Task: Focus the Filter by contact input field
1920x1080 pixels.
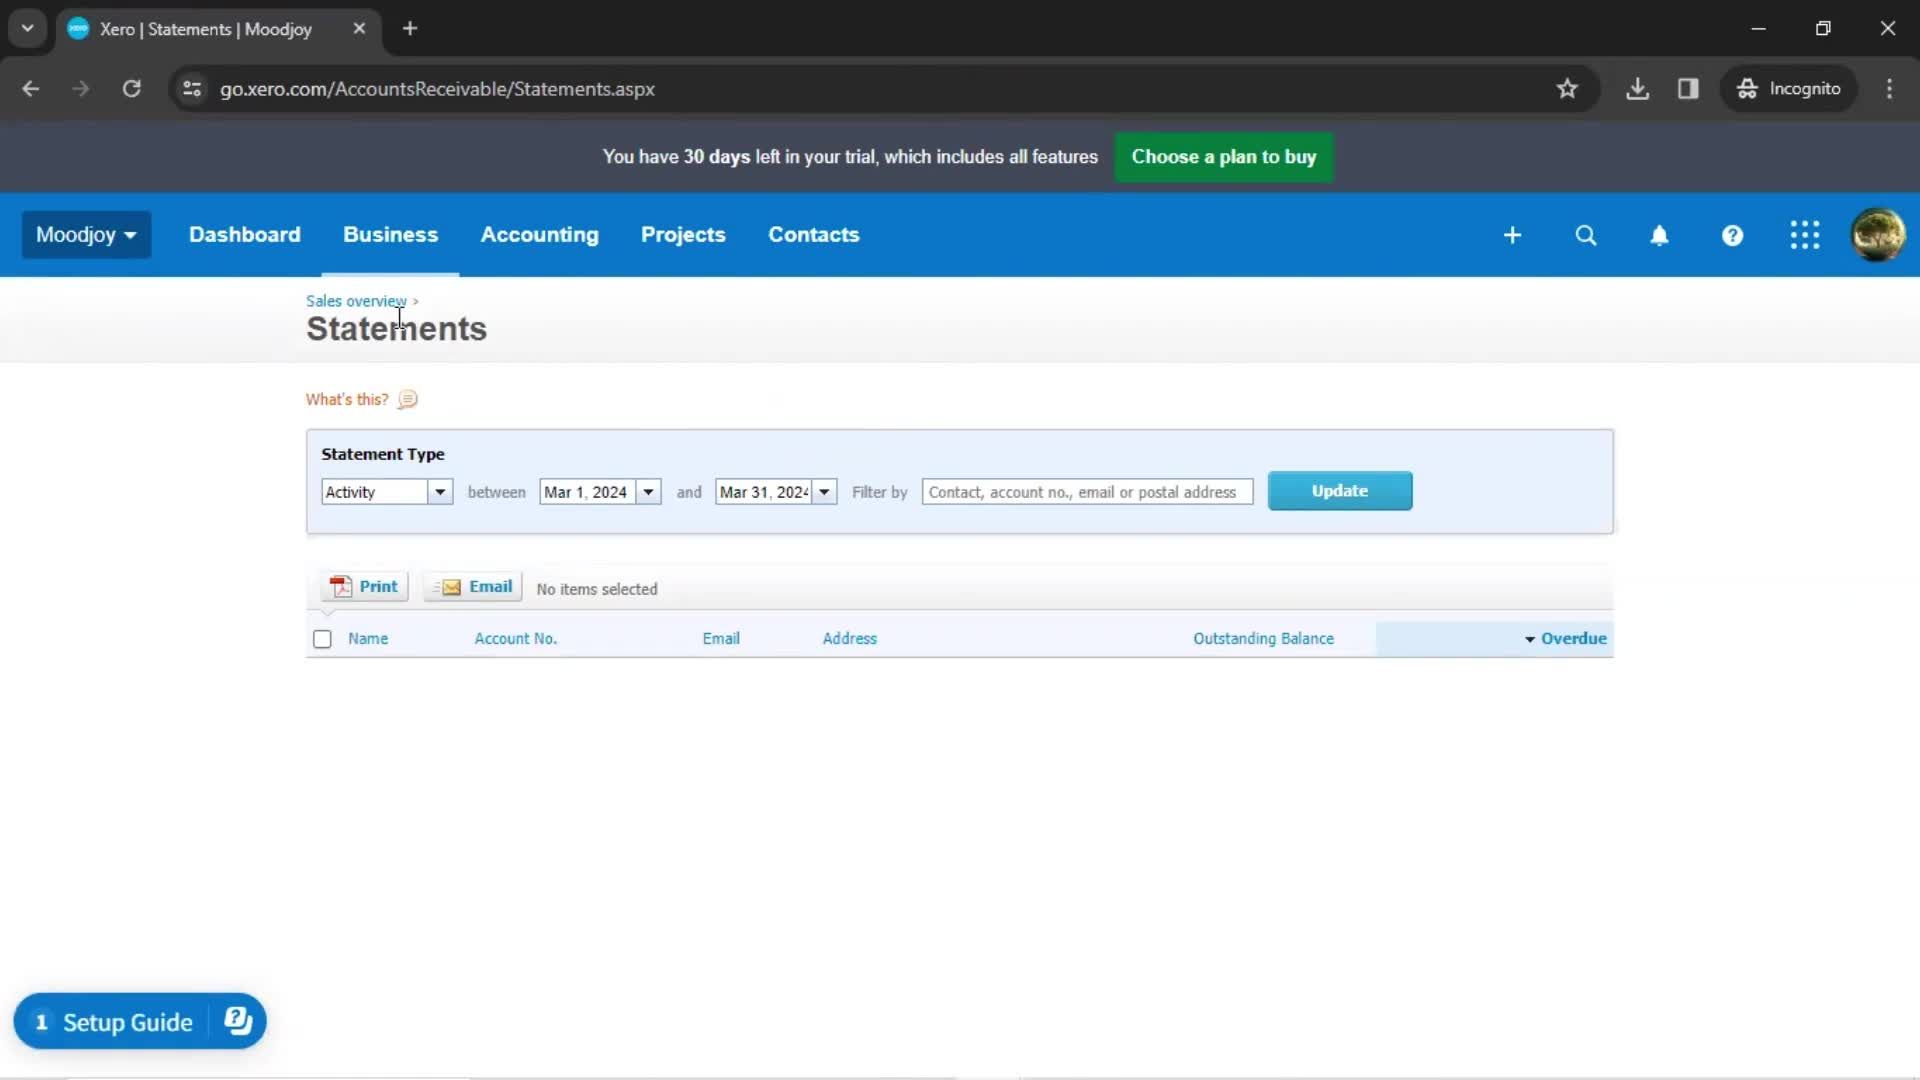Action: [1087, 492]
